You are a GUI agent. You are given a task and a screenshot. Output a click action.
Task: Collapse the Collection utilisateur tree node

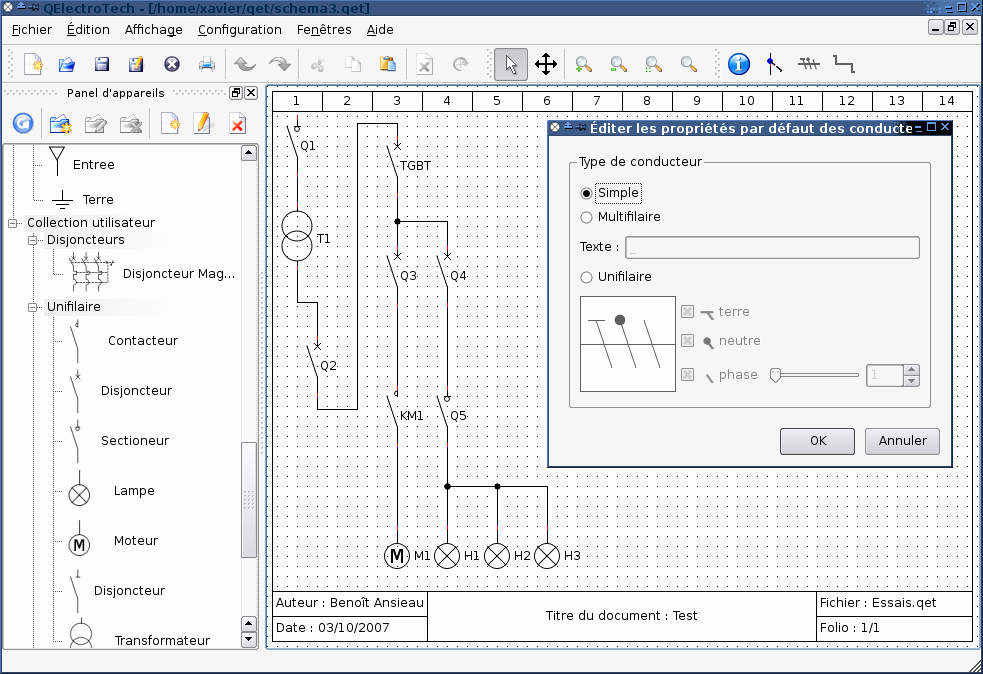tap(13, 223)
